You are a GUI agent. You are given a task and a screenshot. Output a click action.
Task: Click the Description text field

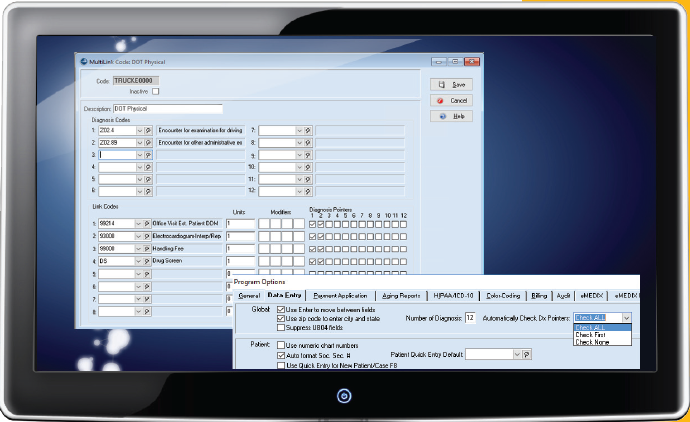tap(165, 108)
